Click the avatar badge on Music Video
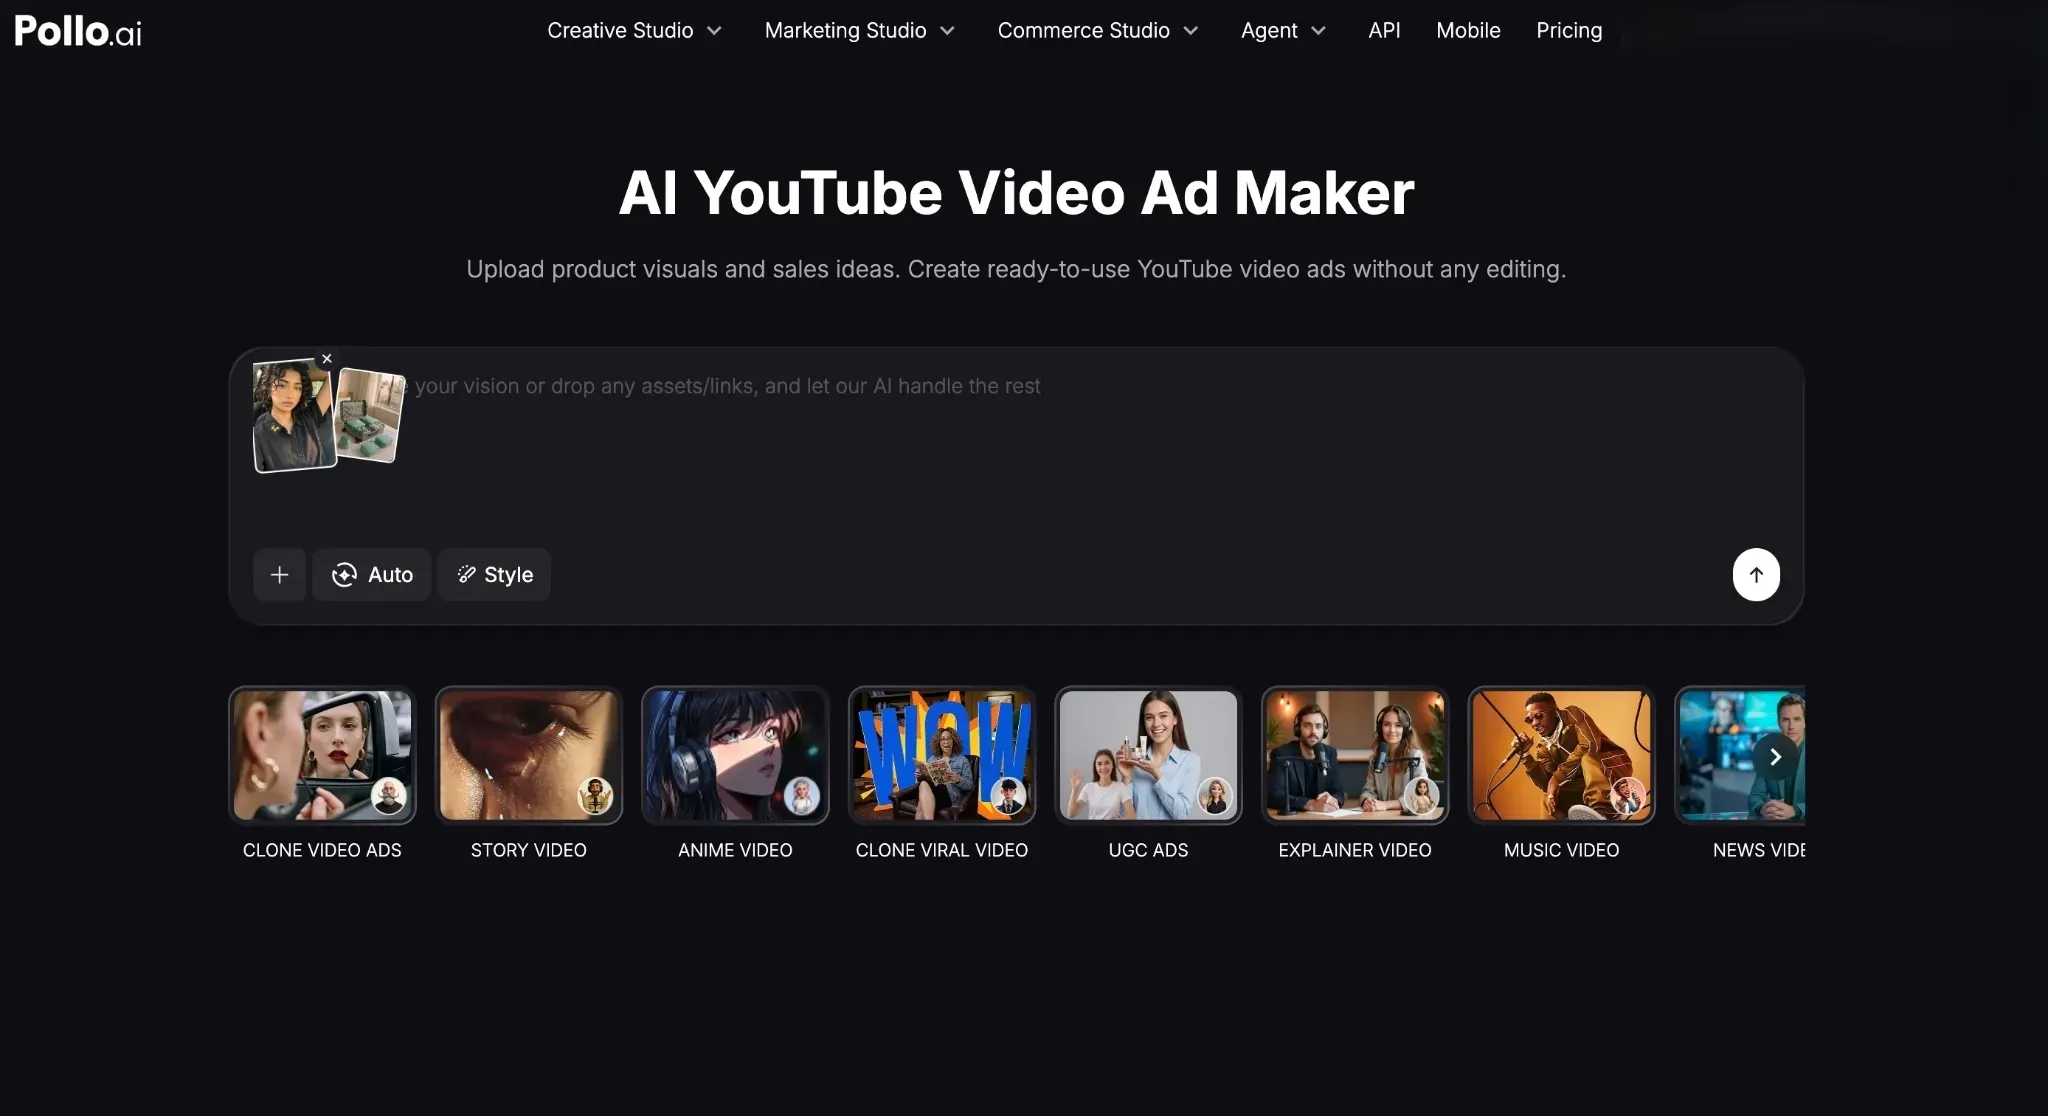2048x1116 pixels. click(x=1628, y=796)
